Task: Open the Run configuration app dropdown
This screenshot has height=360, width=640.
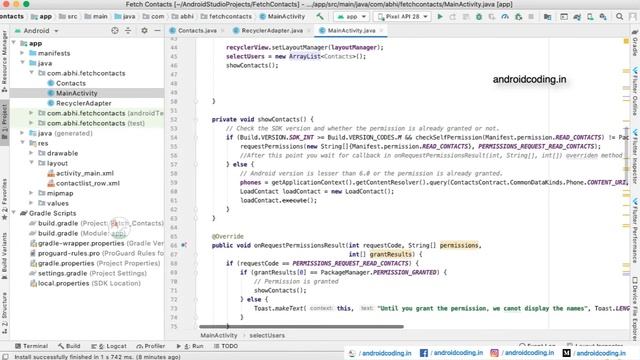Action: point(351,17)
